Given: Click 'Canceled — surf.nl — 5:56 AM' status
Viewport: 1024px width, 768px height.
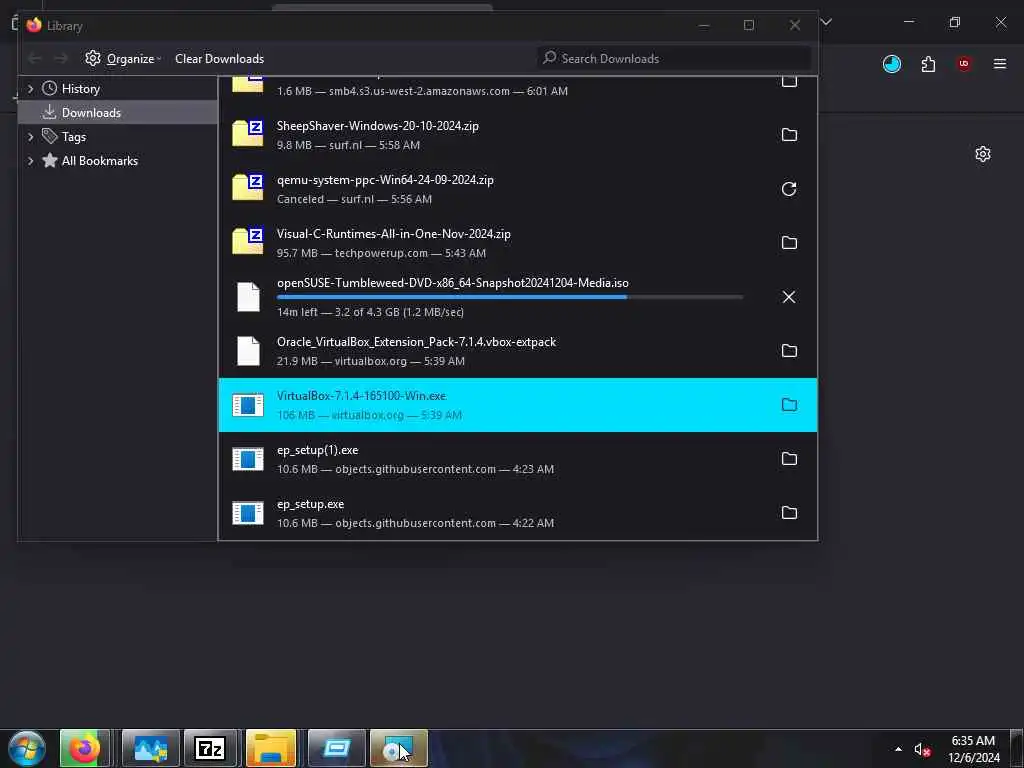Looking at the screenshot, I should (x=354, y=199).
